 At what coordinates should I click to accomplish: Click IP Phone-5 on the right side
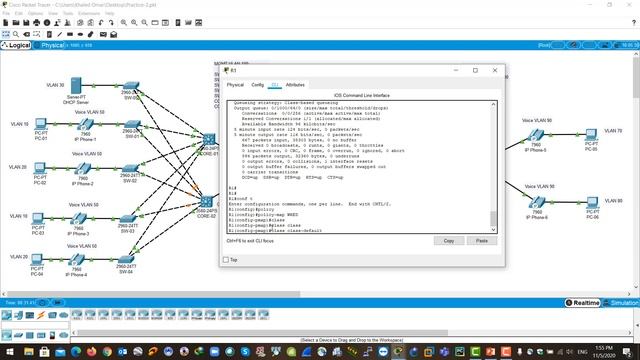[536, 135]
